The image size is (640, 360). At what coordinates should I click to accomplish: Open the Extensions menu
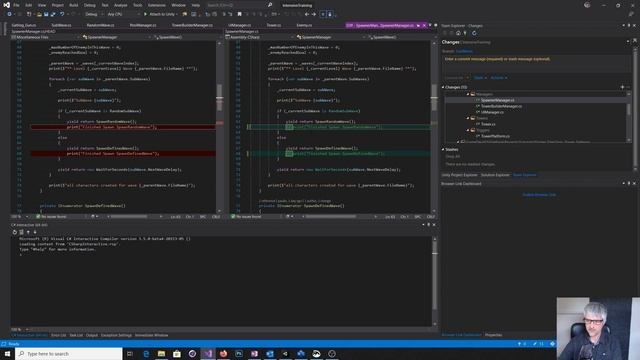(156, 5)
